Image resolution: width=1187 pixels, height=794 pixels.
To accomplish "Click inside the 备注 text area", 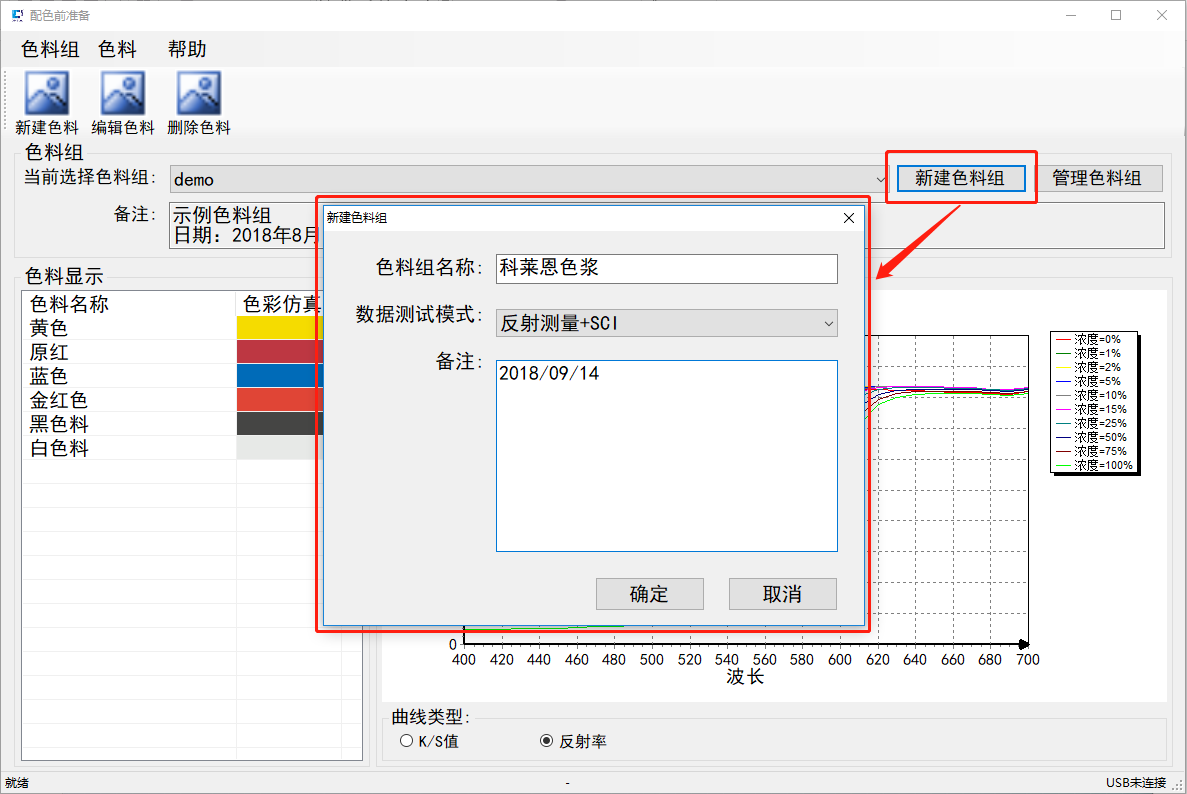I will click(666, 455).
